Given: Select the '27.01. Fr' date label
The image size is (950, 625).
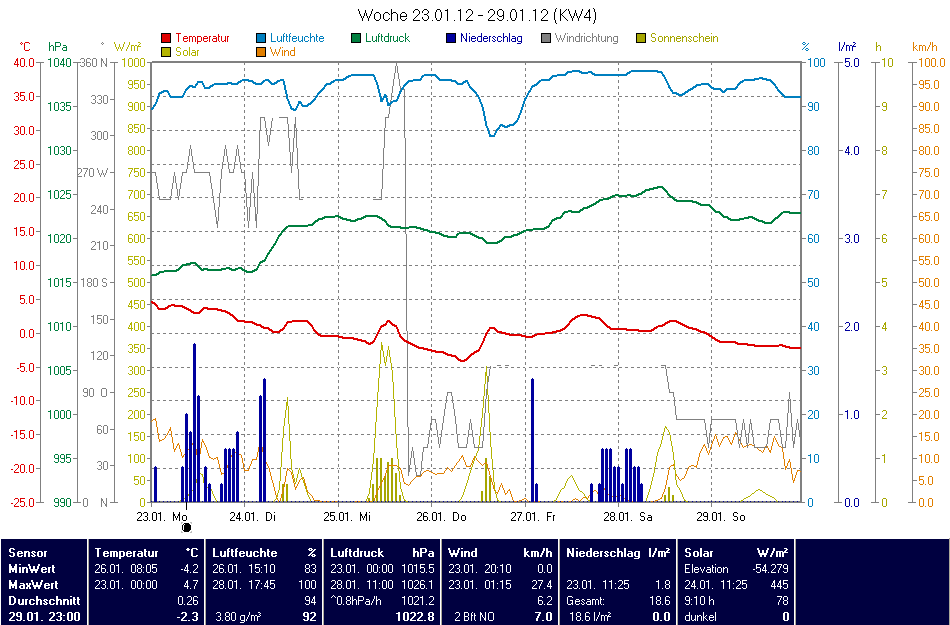Looking at the screenshot, I should 533,517.
